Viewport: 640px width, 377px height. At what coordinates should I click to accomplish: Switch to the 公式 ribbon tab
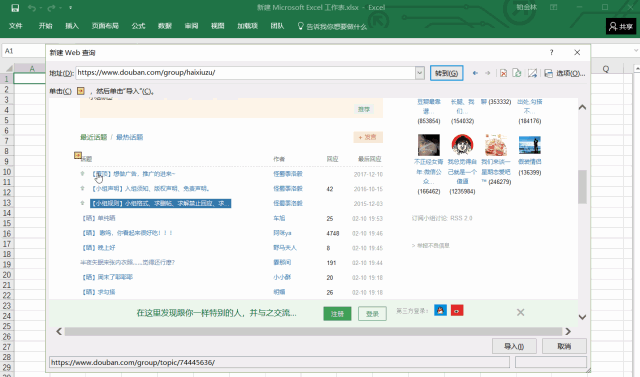138,26
